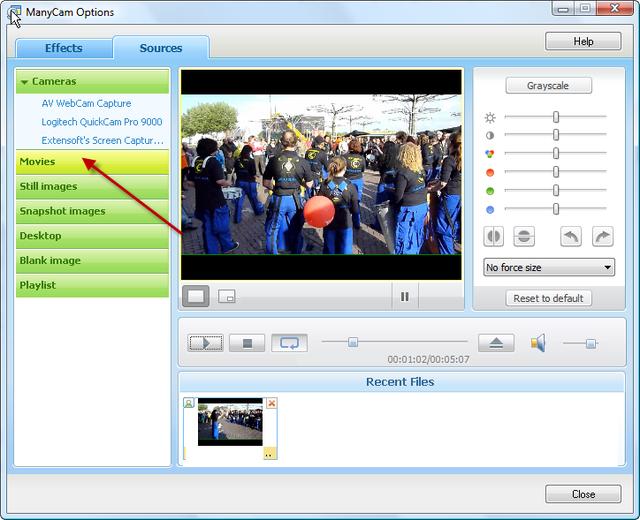This screenshot has height=520, width=640.
Task: Pause the video preview
Action: pos(404,297)
